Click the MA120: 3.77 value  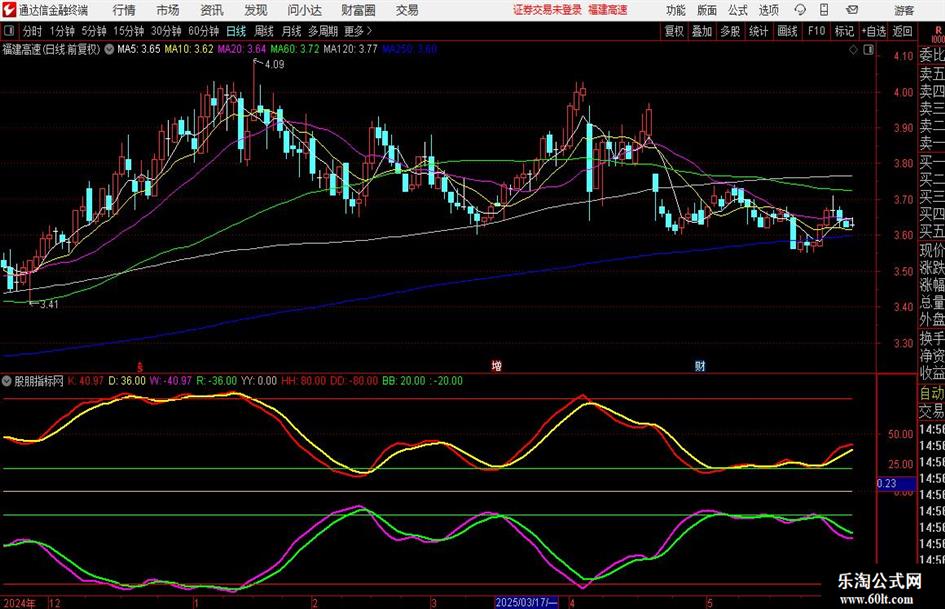click(350, 49)
